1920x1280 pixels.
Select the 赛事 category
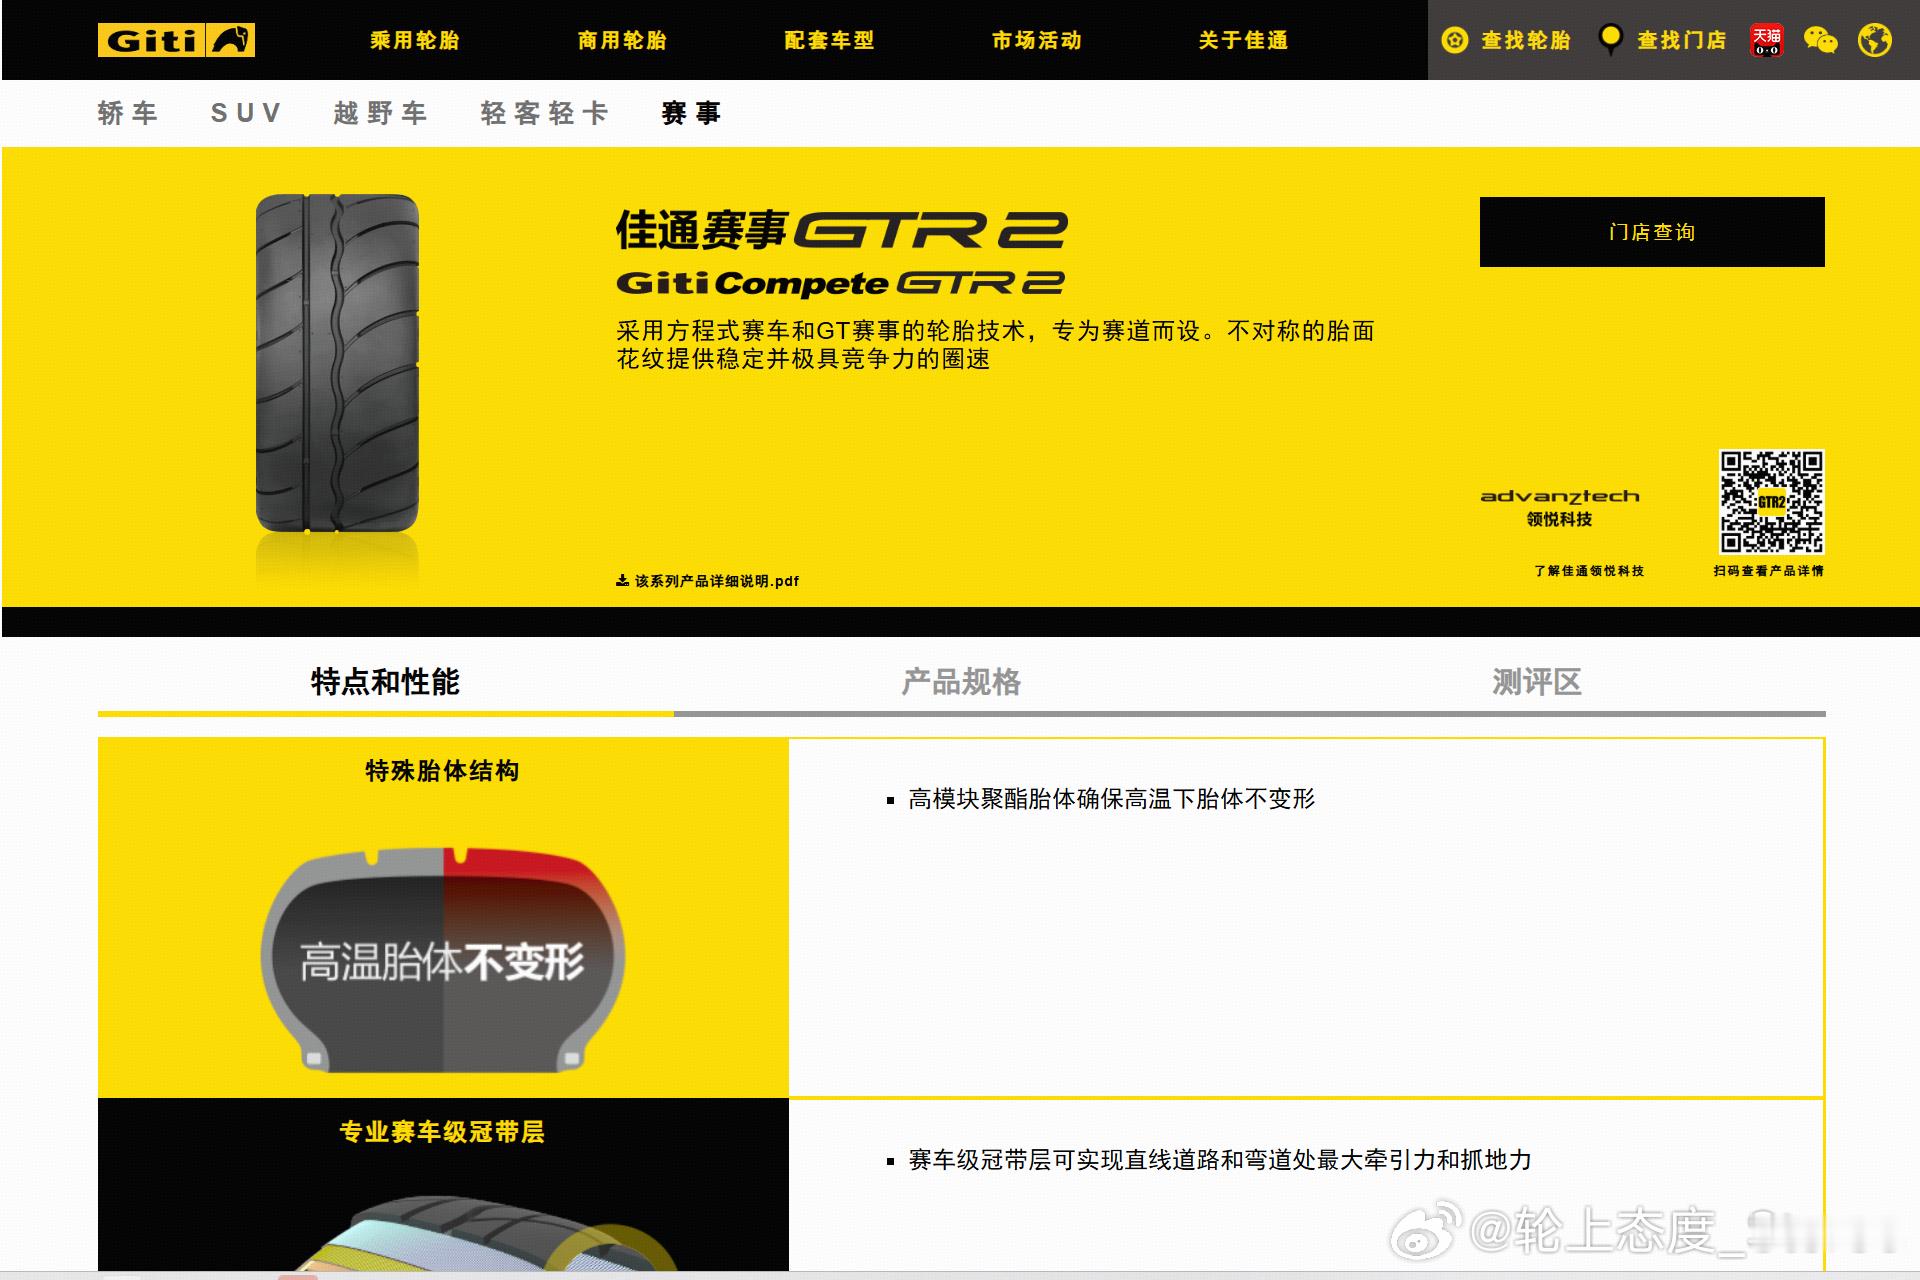[691, 113]
